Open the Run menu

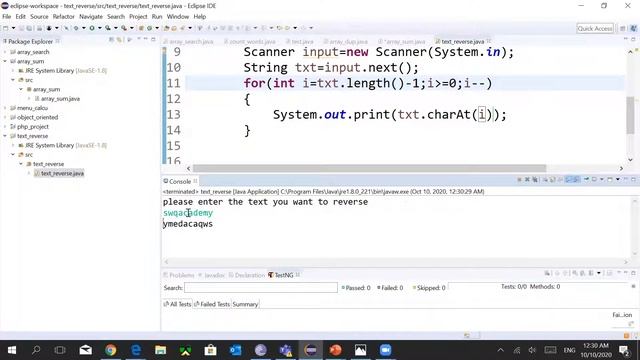pyautogui.click(x=157, y=17)
